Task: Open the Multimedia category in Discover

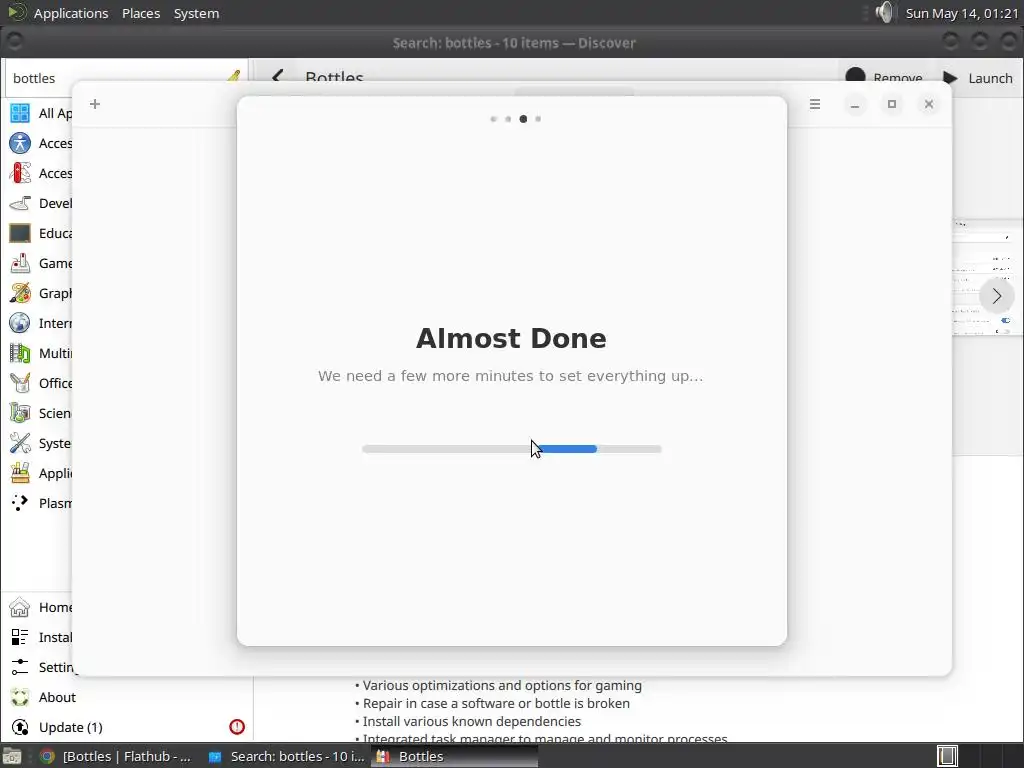Action: (x=40, y=353)
